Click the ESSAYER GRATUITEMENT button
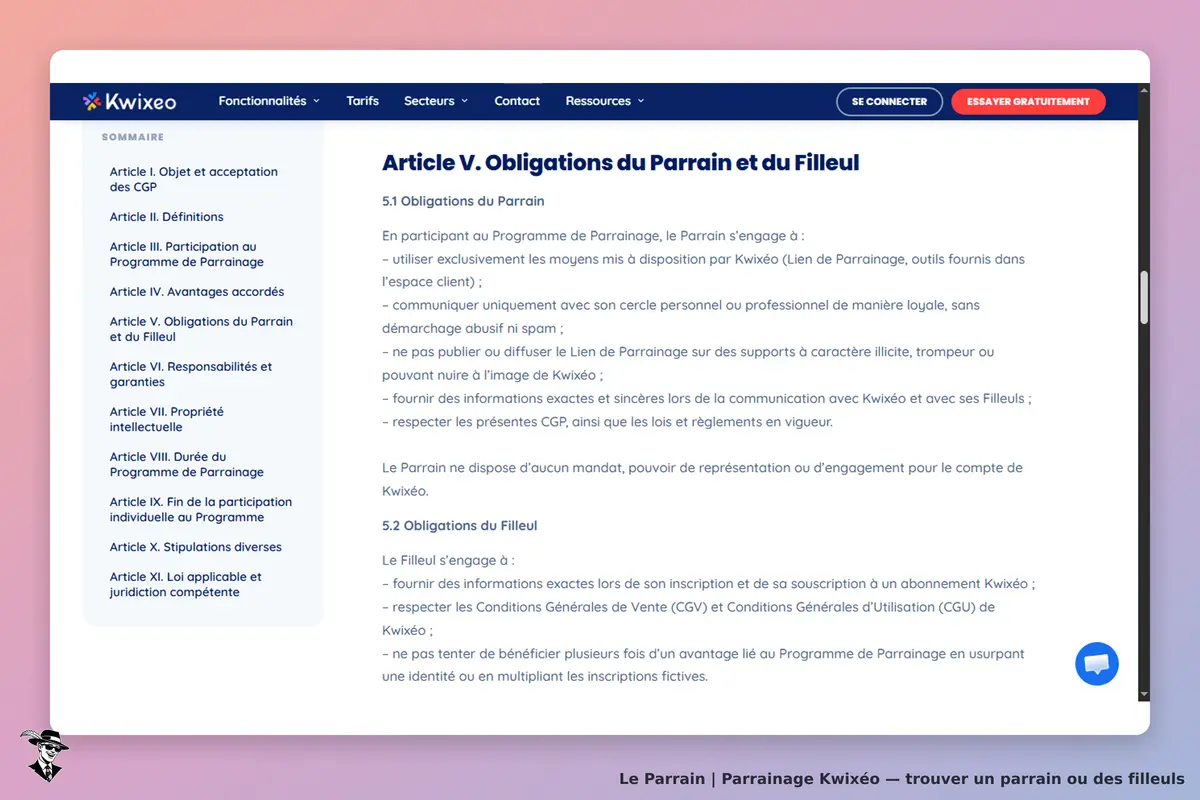This screenshot has width=1200, height=800. 1028,102
